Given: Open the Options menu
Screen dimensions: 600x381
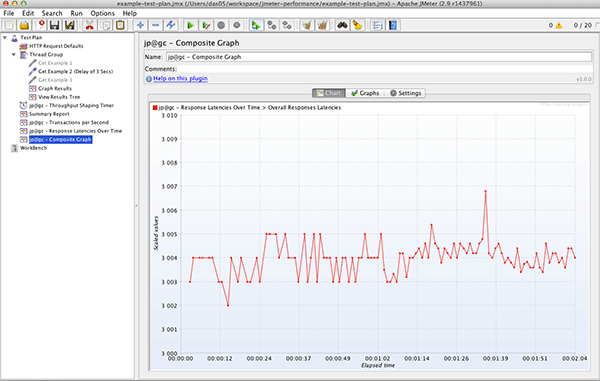Looking at the screenshot, I should 103,13.
